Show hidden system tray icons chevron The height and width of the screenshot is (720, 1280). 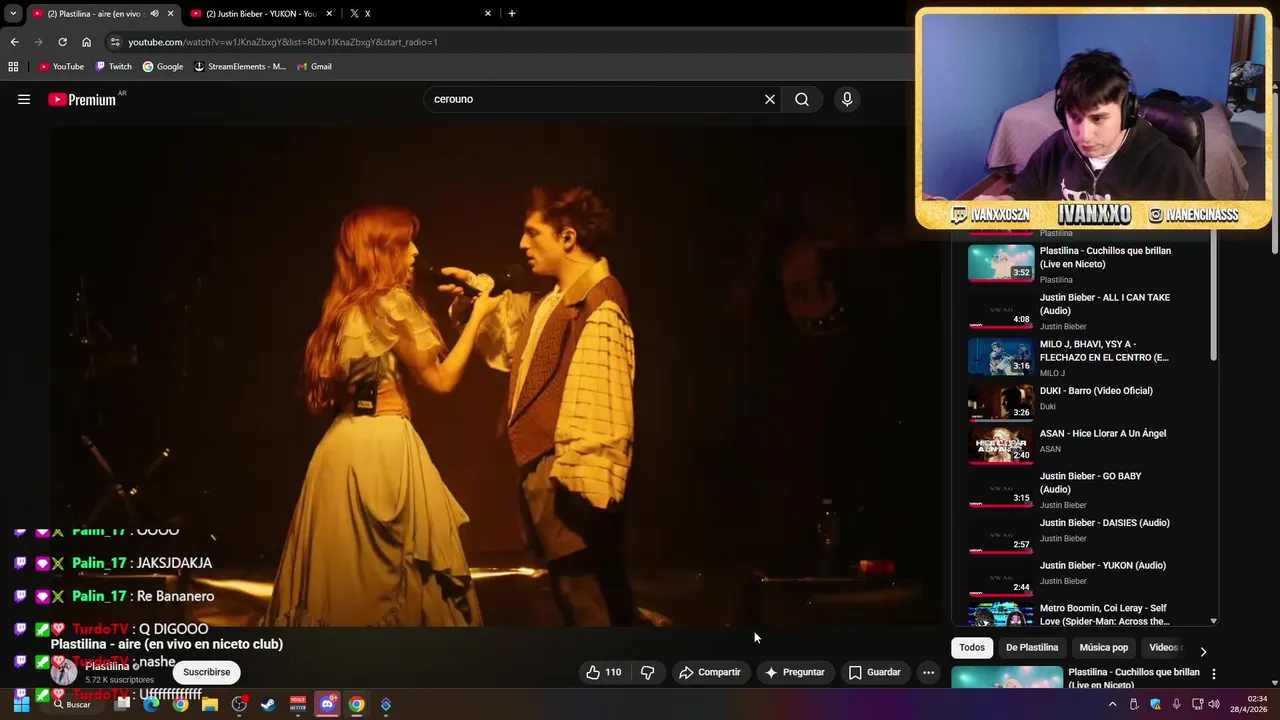1112,704
